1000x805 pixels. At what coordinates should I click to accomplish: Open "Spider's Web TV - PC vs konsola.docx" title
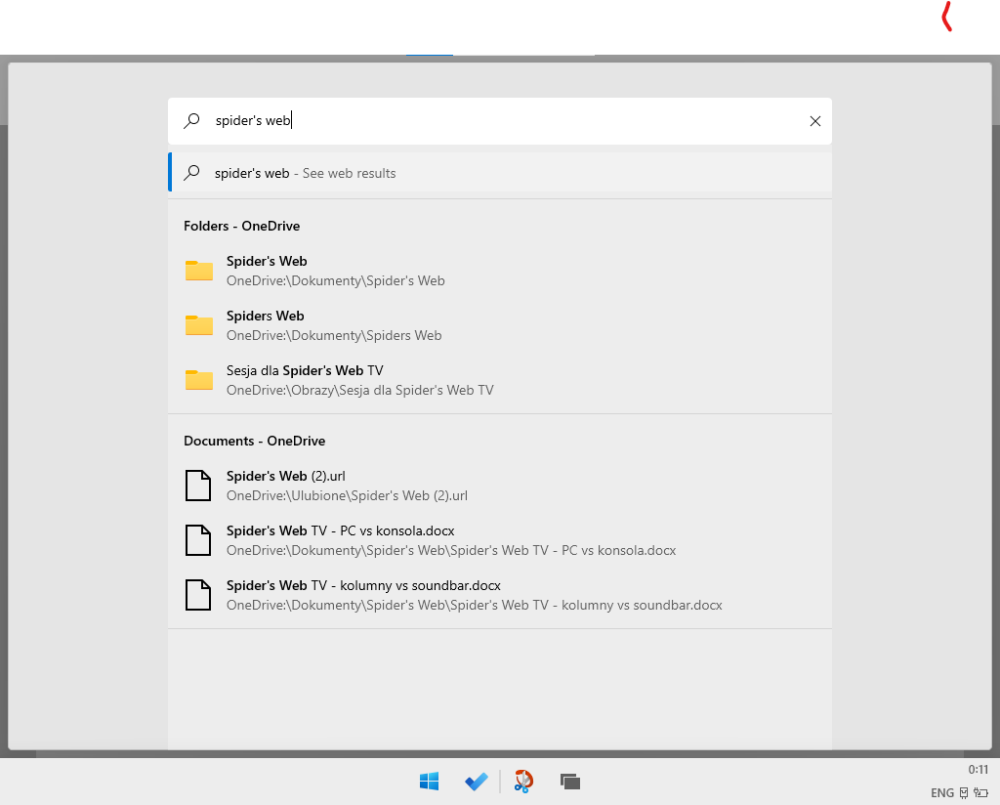pyautogui.click(x=341, y=531)
